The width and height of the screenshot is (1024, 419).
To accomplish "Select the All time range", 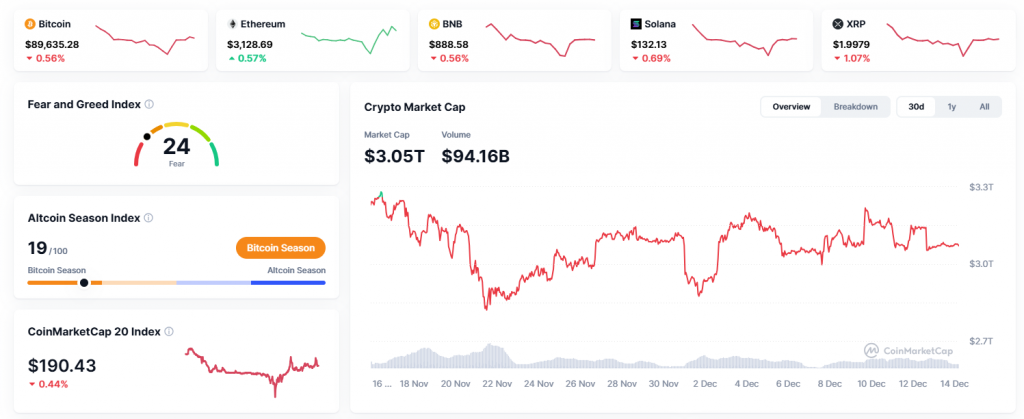I will click(984, 107).
